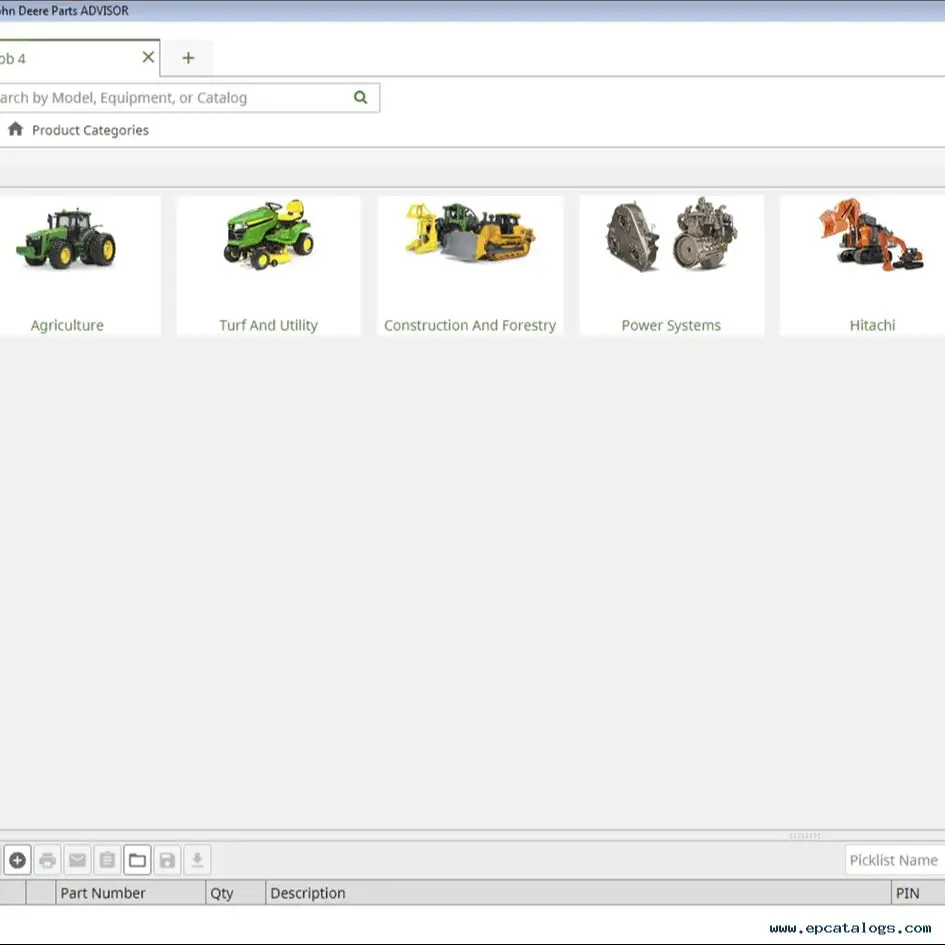Click the Product Categories breadcrumb
Viewport: 945px width, 945px height.
coord(90,130)
